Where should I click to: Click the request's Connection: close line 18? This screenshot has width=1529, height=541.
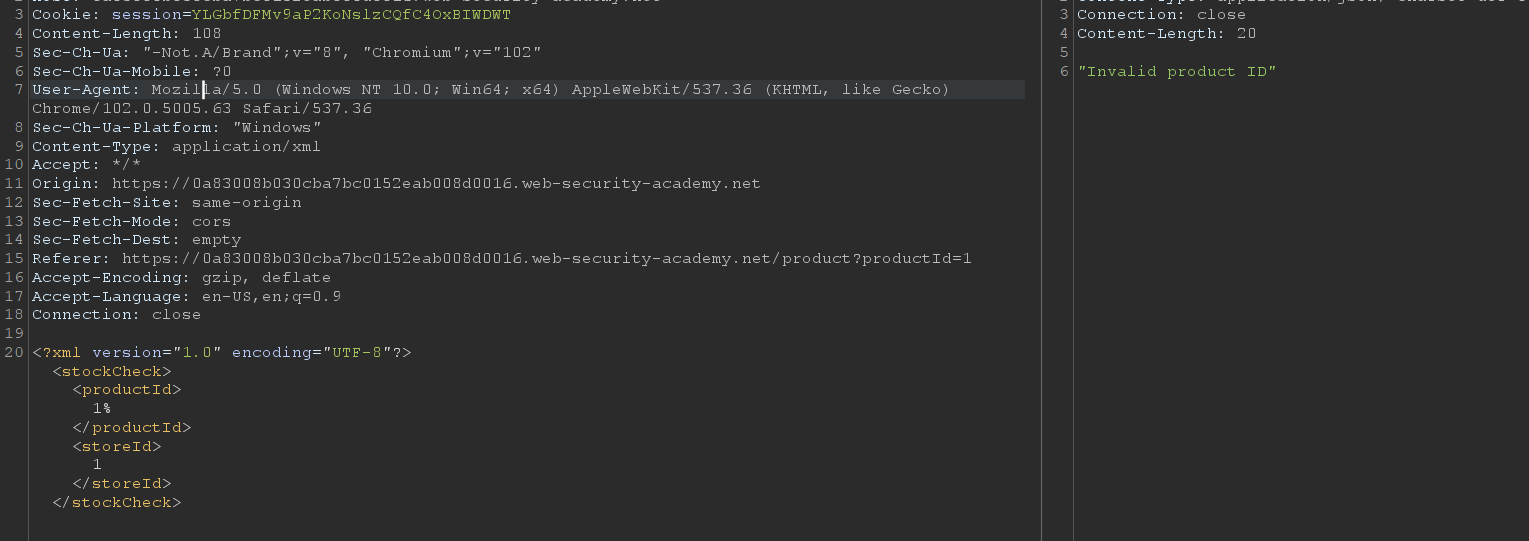click(116, 315)
